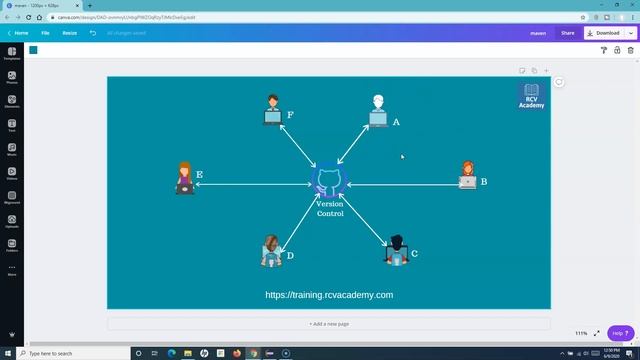Viewport: 640px width, 360px height.
Task: Click the maven design title
Action: (538, 33)
